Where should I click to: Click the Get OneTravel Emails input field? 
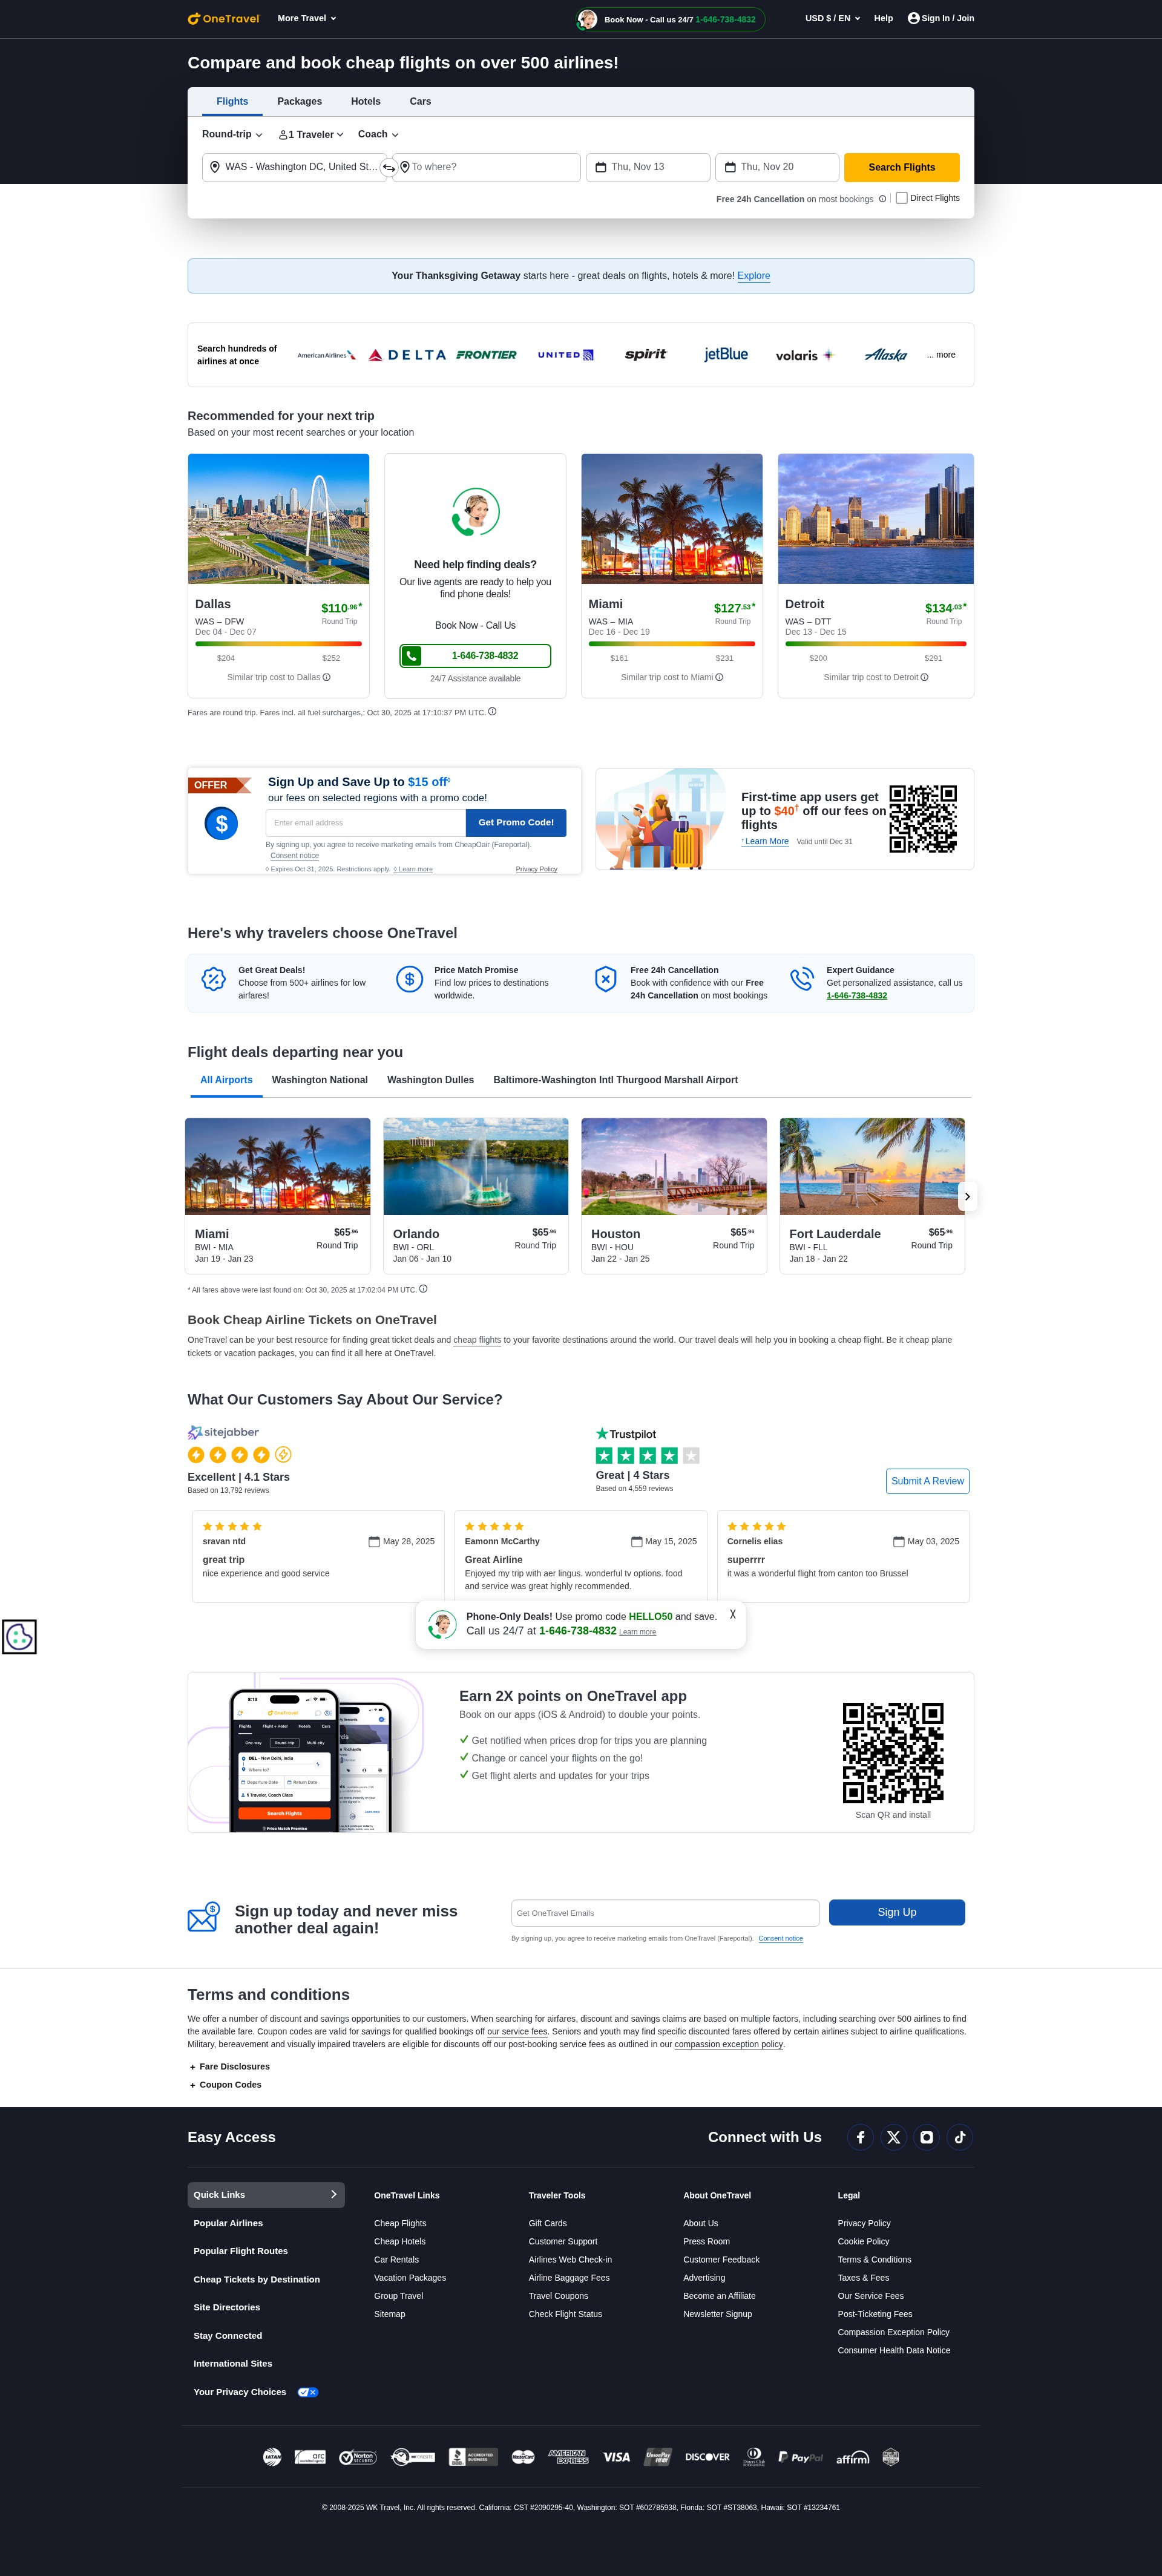click(665, 1913)
